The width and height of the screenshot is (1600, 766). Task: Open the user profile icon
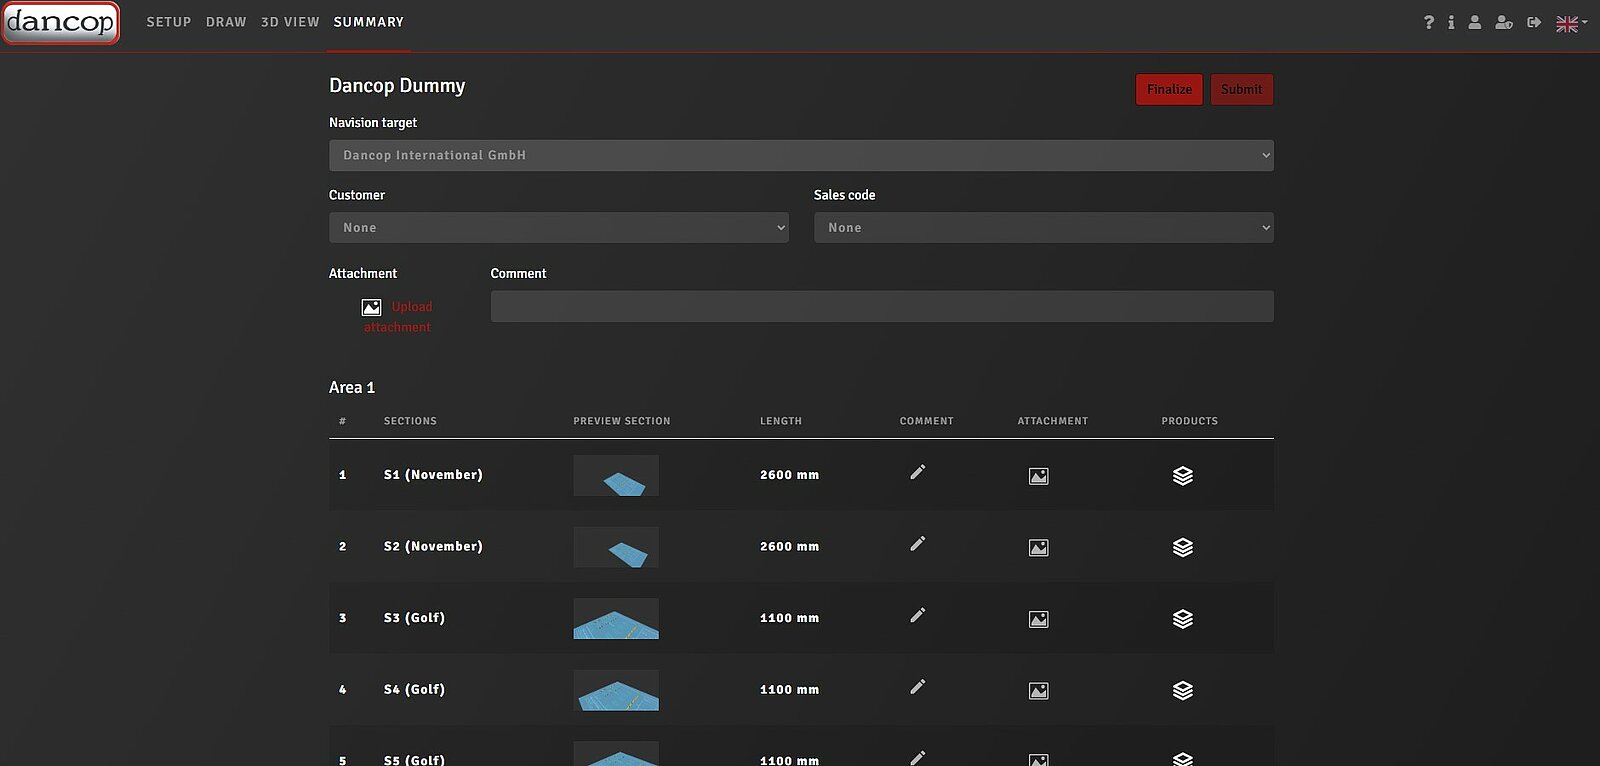click(x=1474, y=22)
